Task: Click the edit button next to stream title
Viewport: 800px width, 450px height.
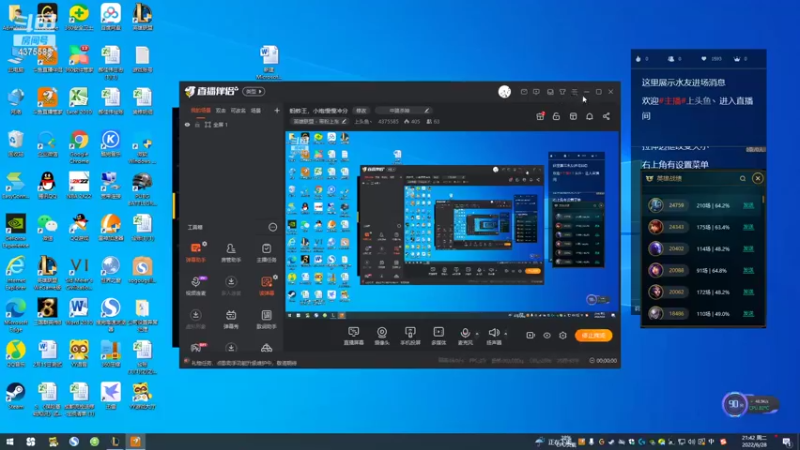Action: tap(361, 111)
